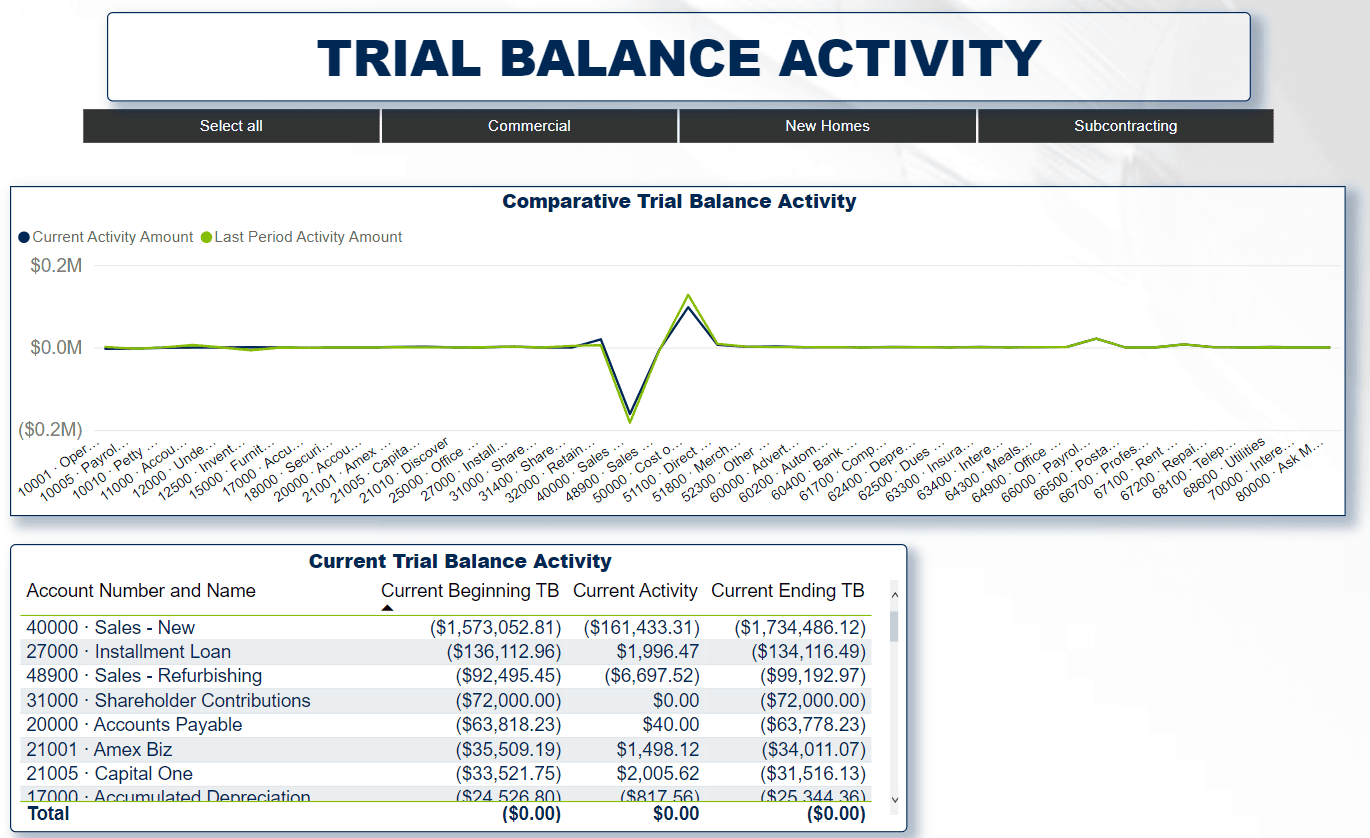
Task: Click the Current Activity Amount legend dot
Action: pyautogui.click(x=24, y=237)
